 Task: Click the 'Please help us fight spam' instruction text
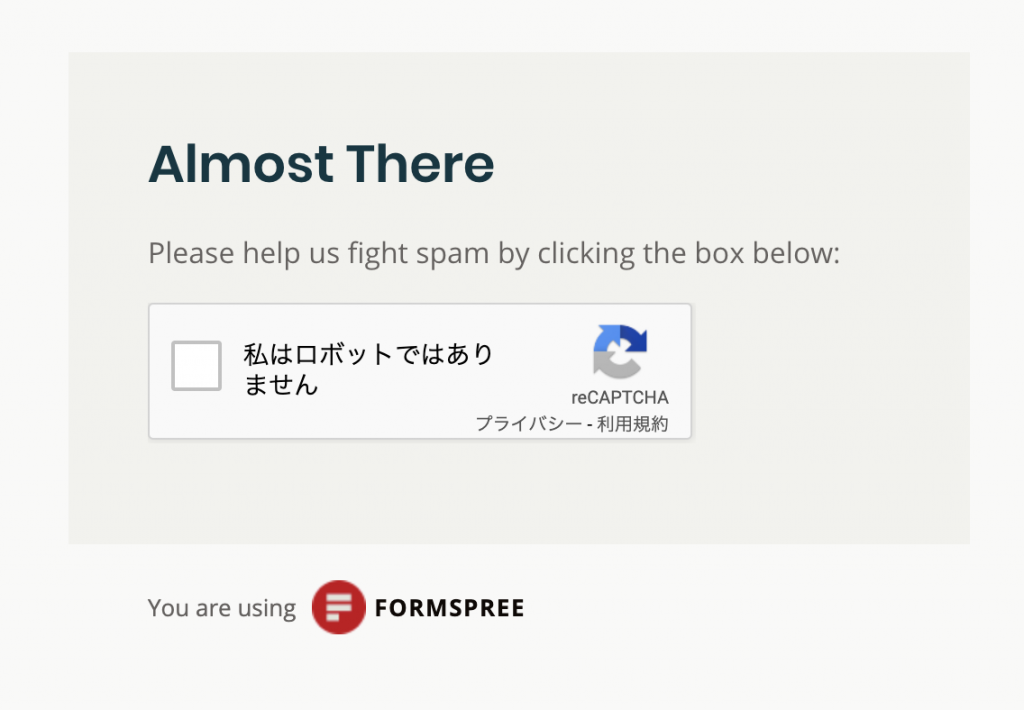pos(494,253)
